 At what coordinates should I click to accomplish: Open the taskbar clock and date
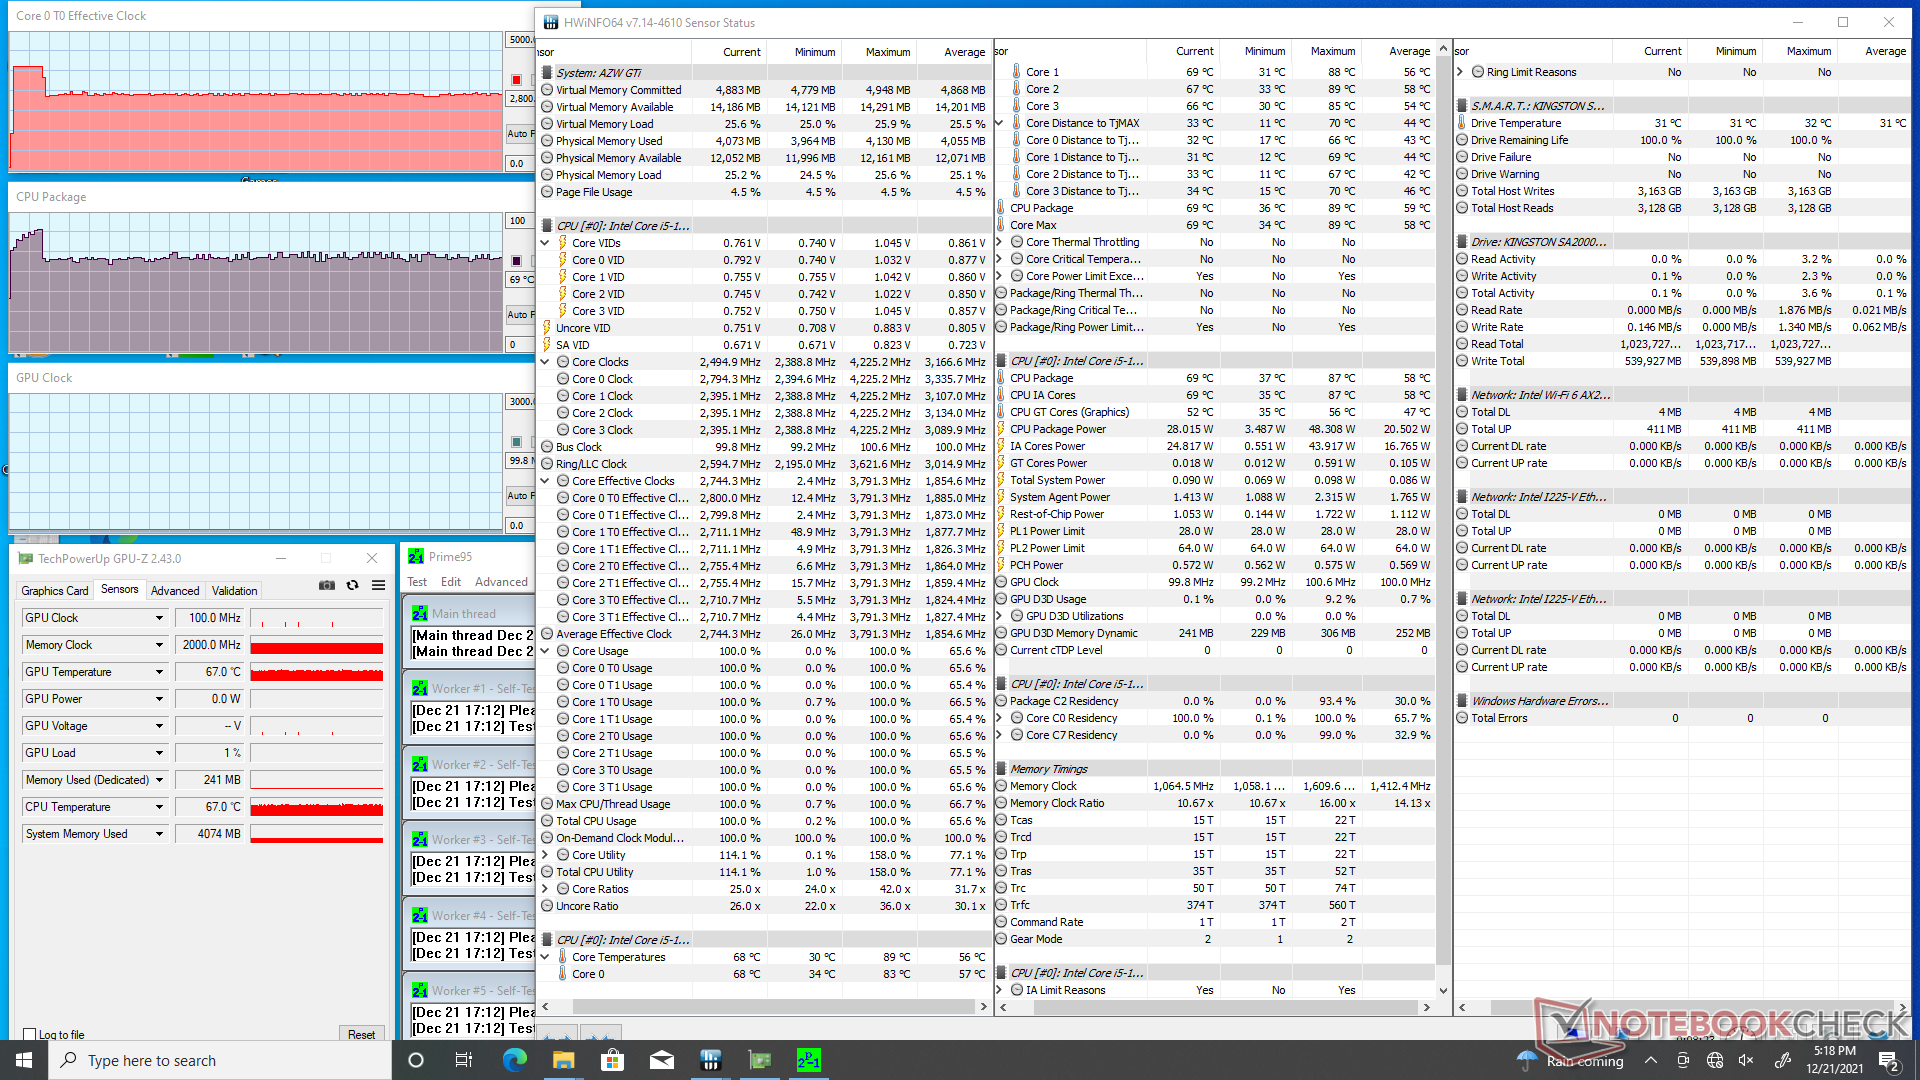point(1834,1060)
